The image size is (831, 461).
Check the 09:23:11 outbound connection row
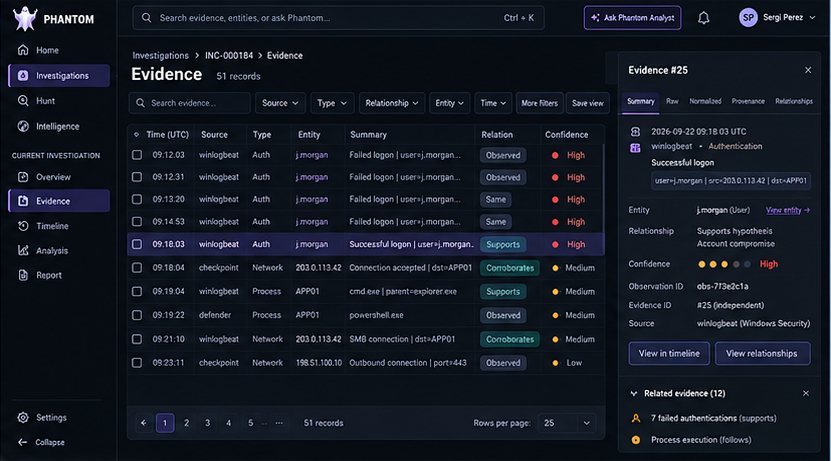click(137, 363)
